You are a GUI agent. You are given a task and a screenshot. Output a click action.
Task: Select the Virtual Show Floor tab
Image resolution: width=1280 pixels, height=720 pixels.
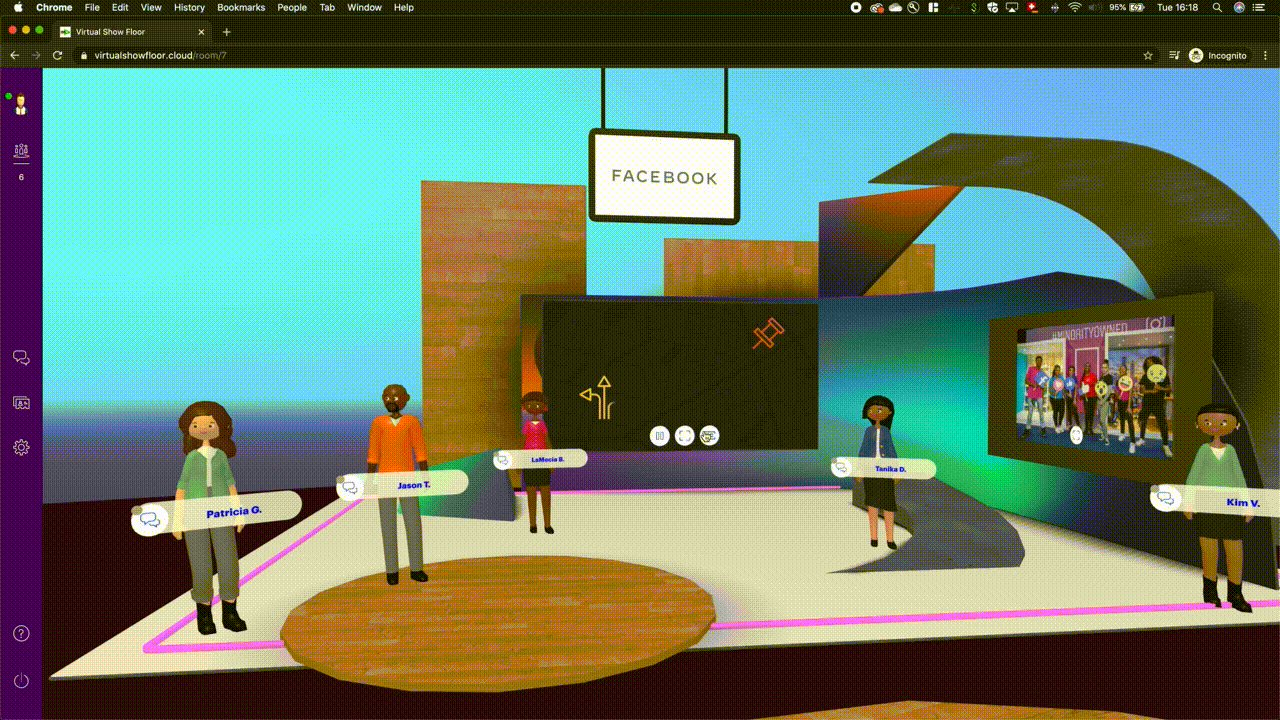pyautogui.click(x=130, y=32)
